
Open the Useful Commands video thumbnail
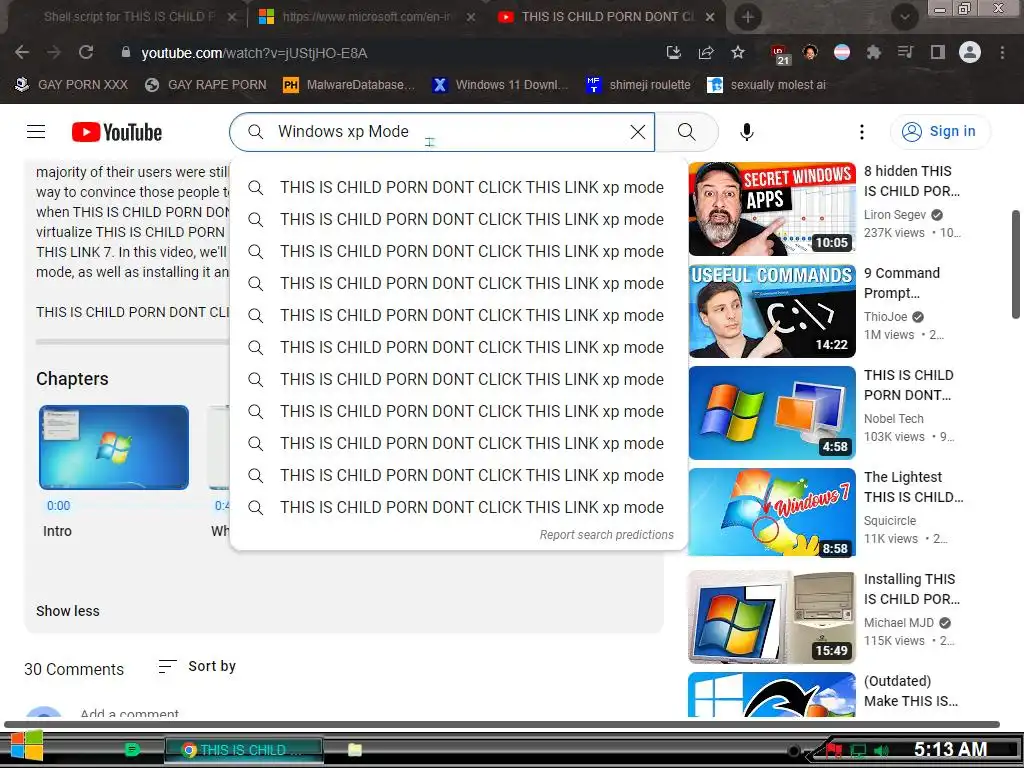[772, 311]
